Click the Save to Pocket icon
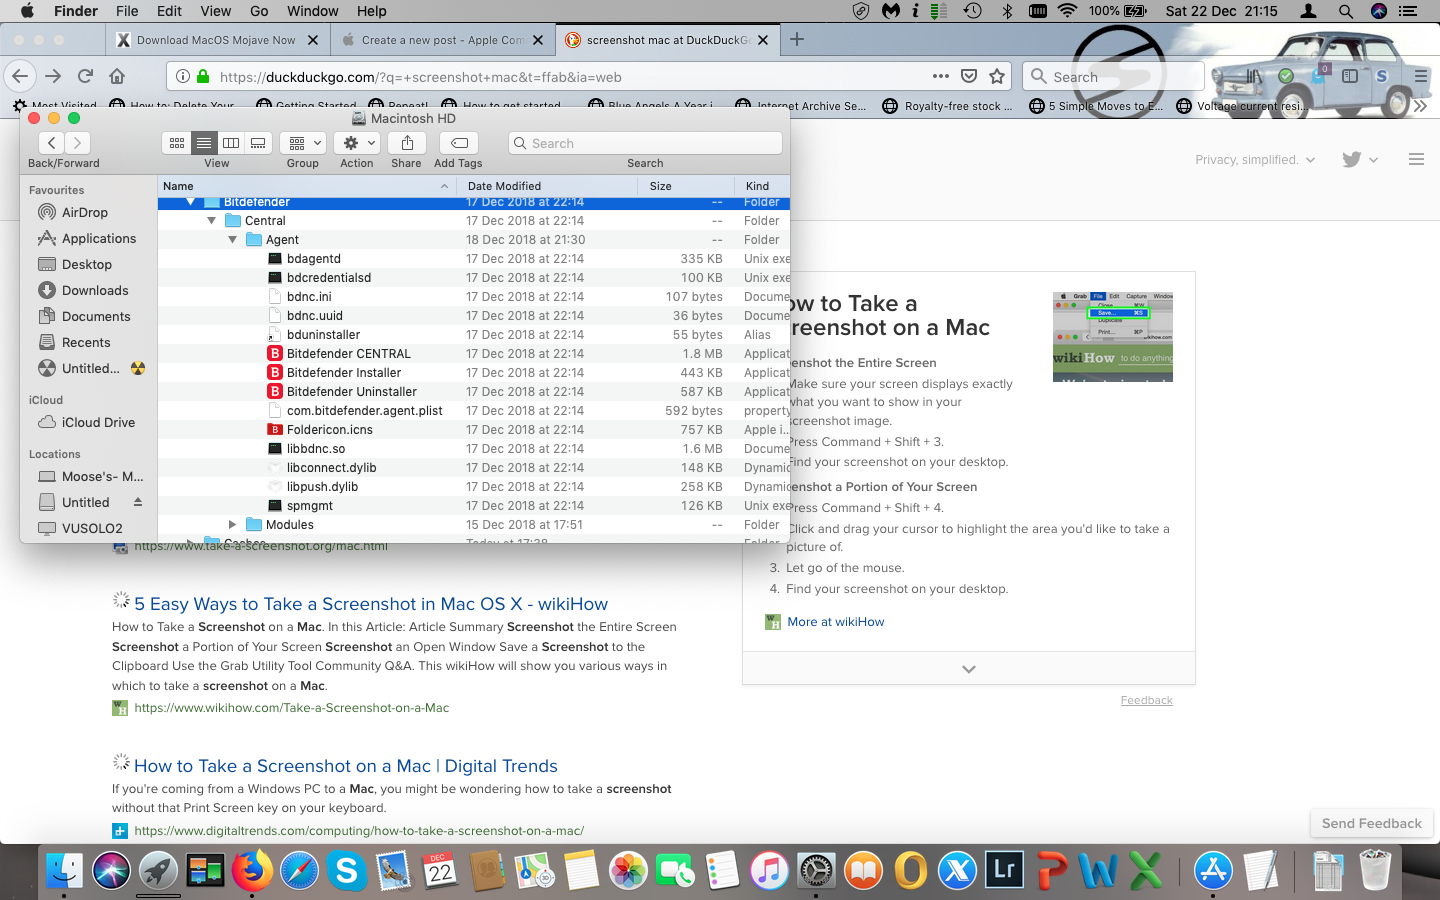The height and width of the screenshot is (900, 1440). (969, 76)
